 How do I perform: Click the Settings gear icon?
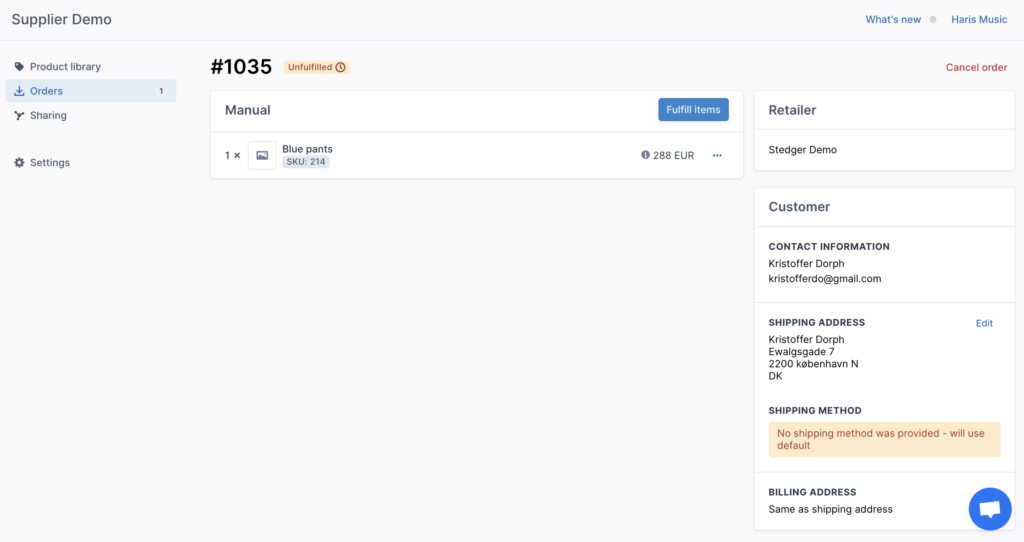click(19, 163)
